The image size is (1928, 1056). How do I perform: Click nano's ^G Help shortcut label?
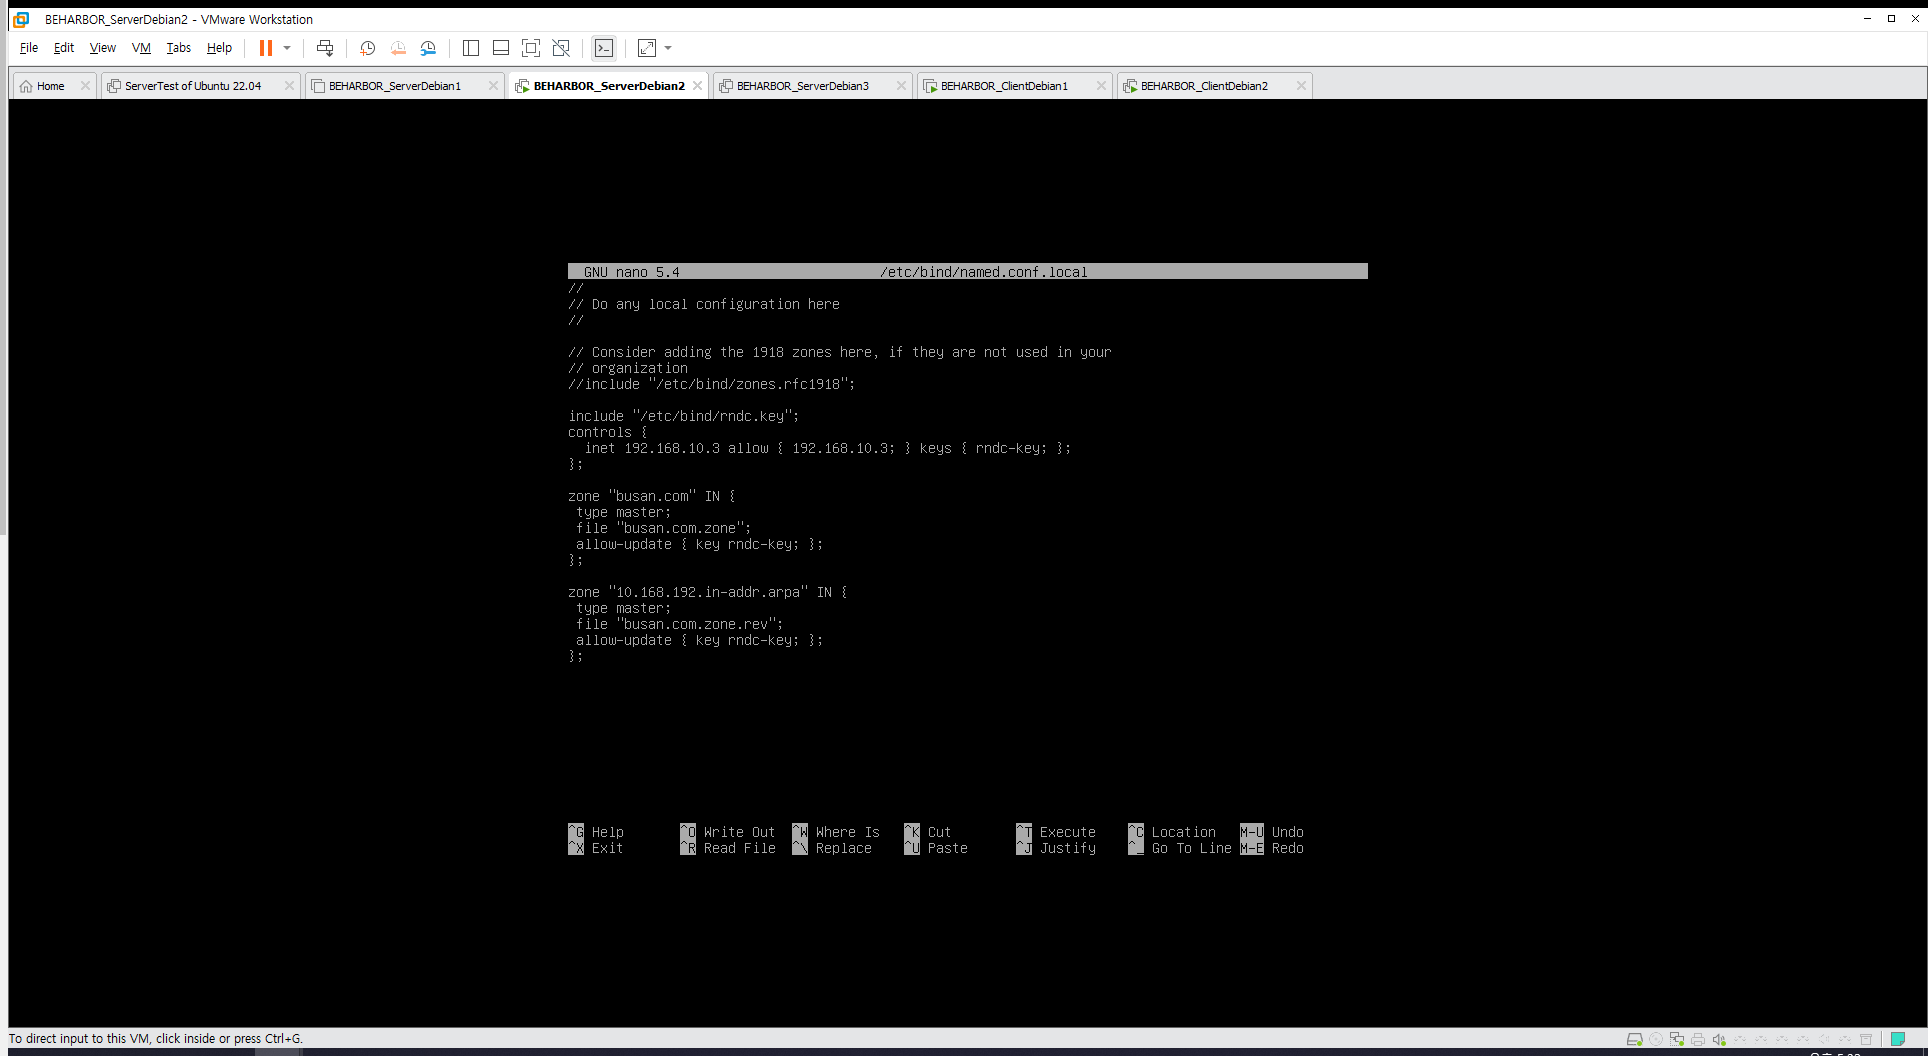(596, 832)
